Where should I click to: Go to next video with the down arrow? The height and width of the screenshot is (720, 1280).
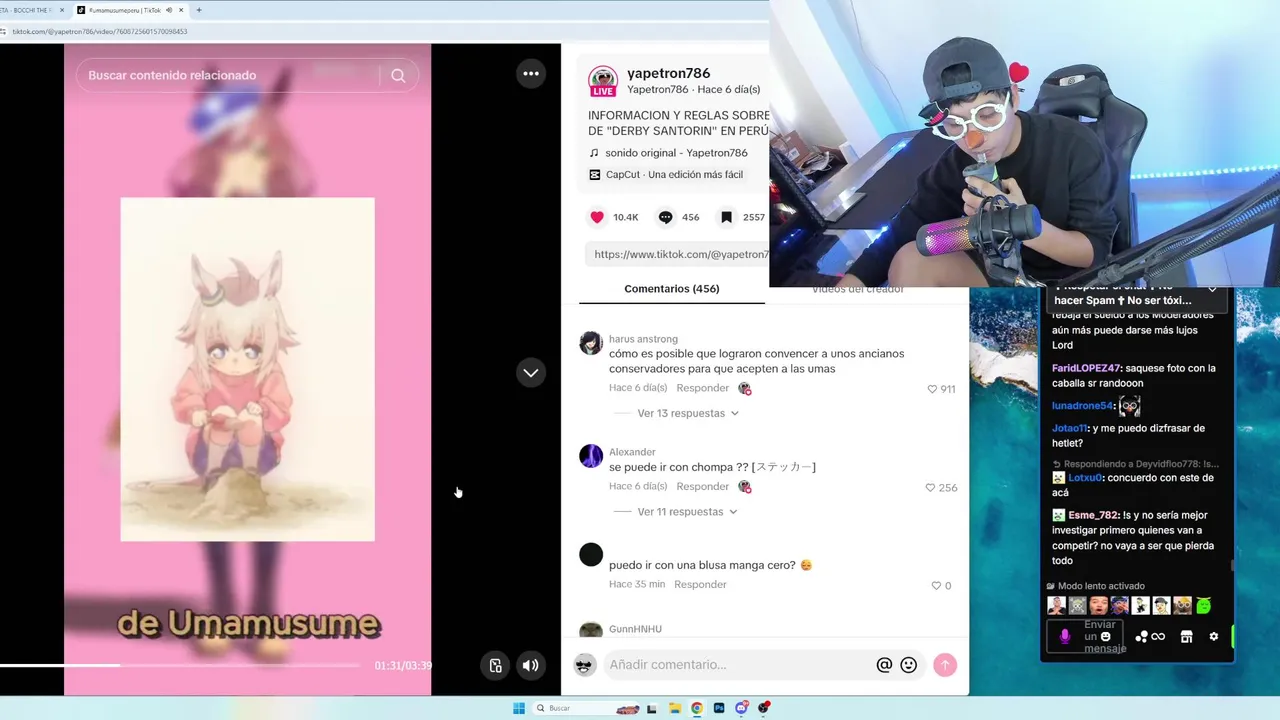point(531,372)
